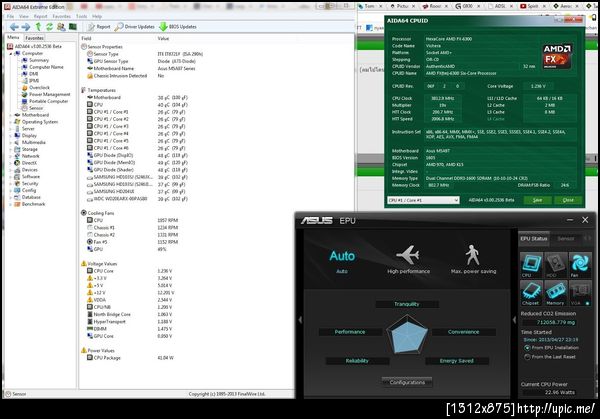Open BIOS Updates in the toolbar
The image size is (600, 419).
pyautogui.click(x=178, y=27)
